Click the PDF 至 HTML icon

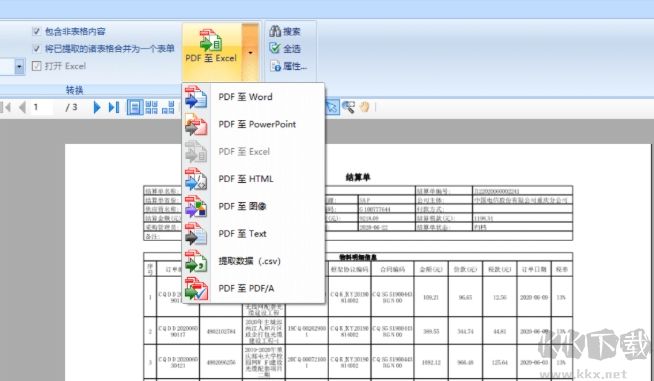(x=196, y=179)
